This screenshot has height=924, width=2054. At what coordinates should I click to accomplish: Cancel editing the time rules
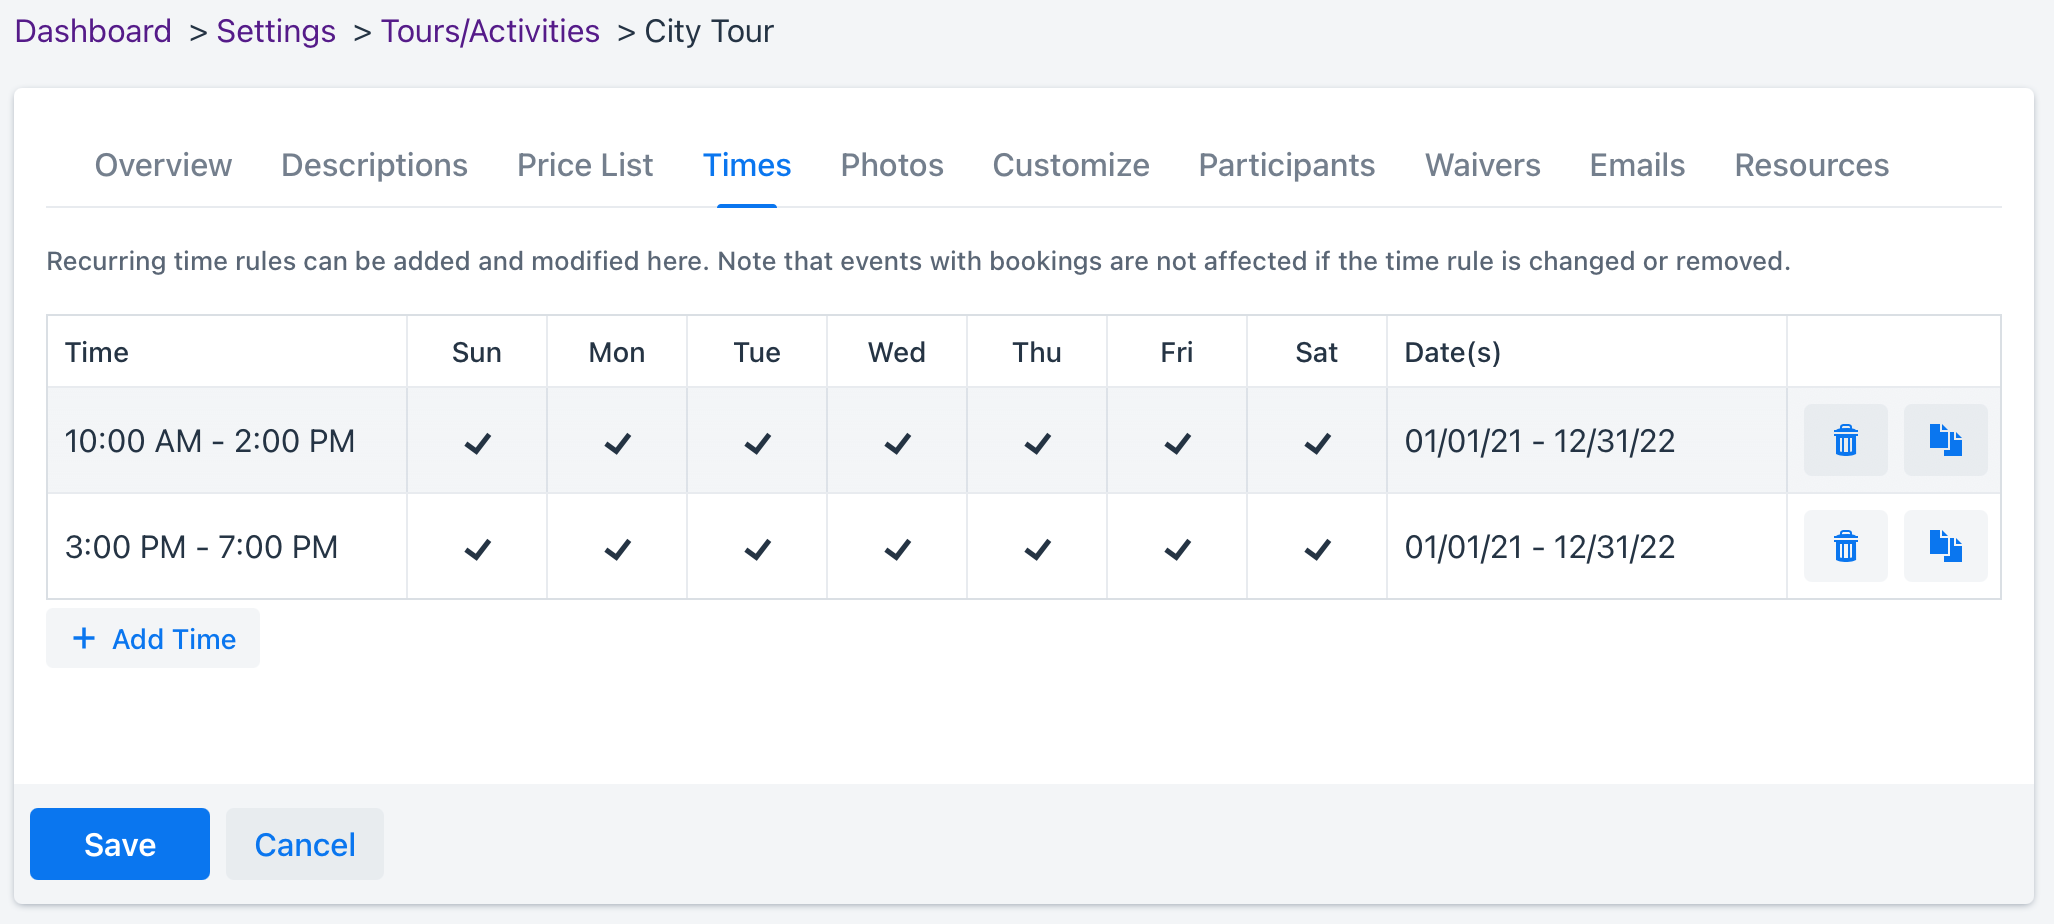(x=305, y=844)
